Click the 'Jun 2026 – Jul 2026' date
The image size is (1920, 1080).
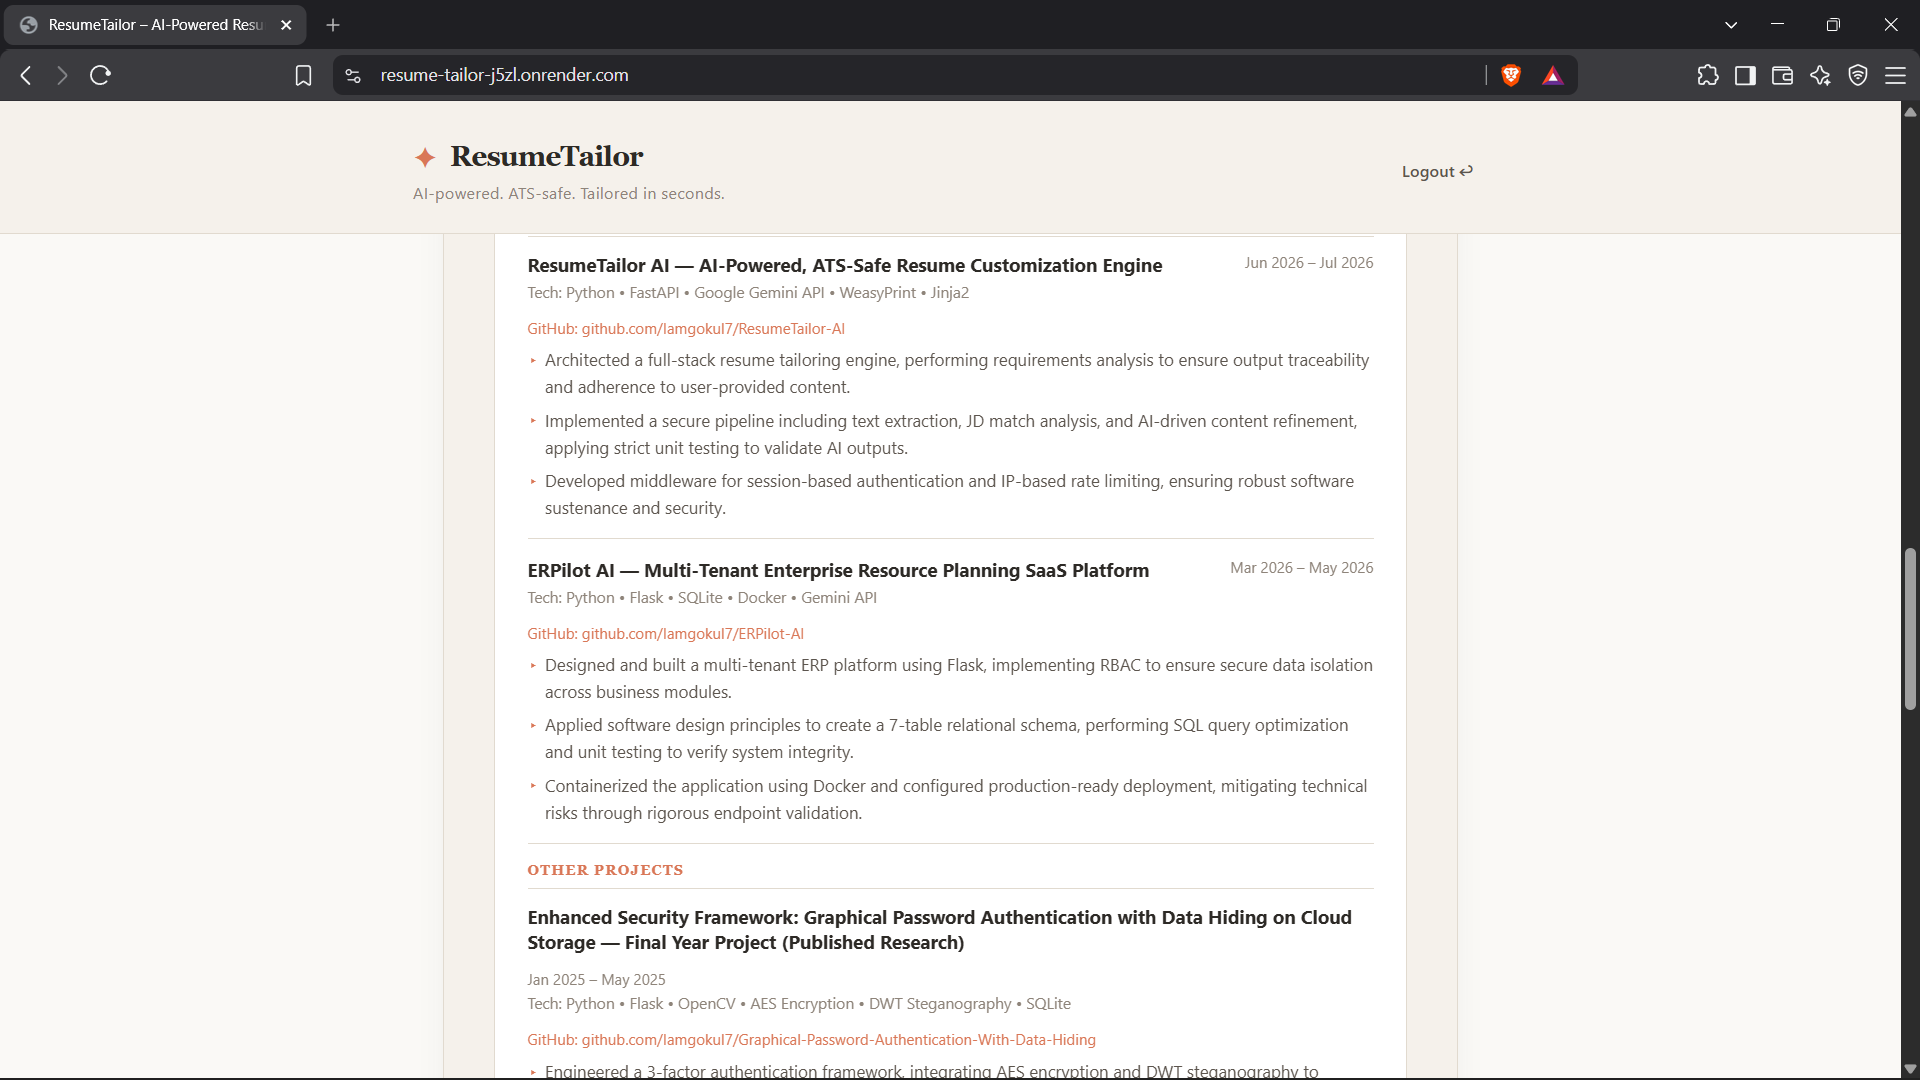[x=1308, y=263]
